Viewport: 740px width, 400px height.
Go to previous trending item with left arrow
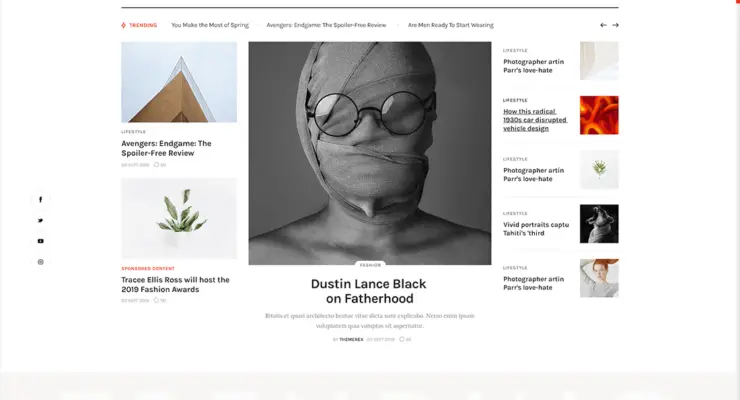click(603, 25)
